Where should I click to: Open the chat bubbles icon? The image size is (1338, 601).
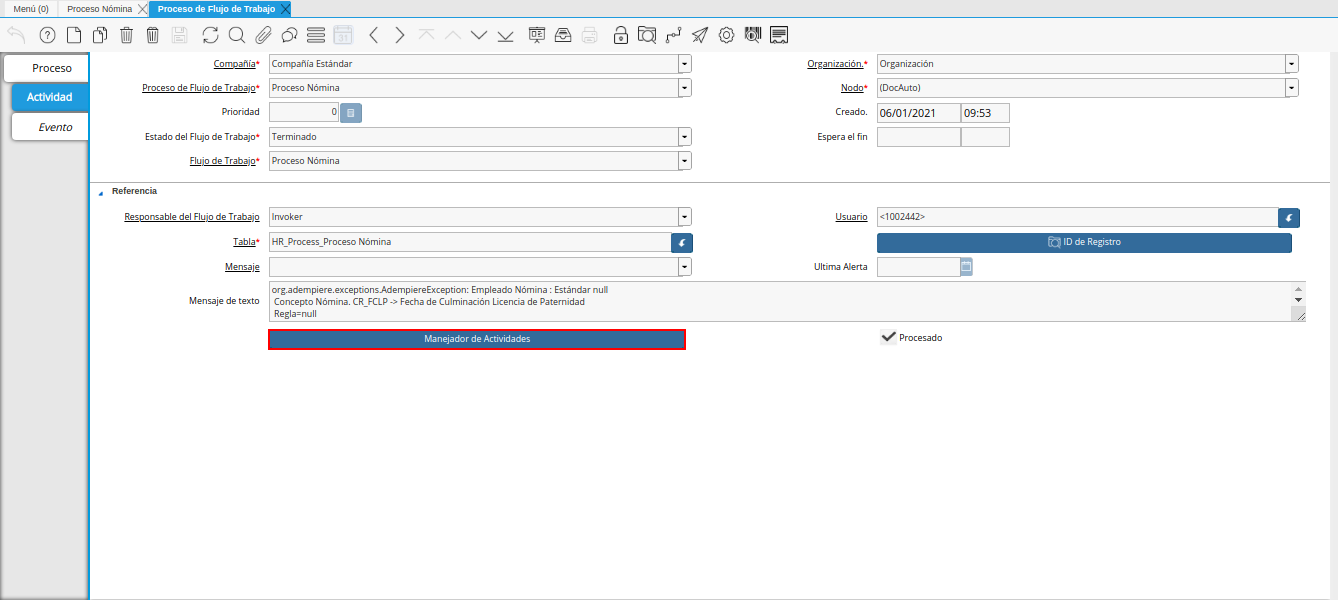(x=289, y=35)
